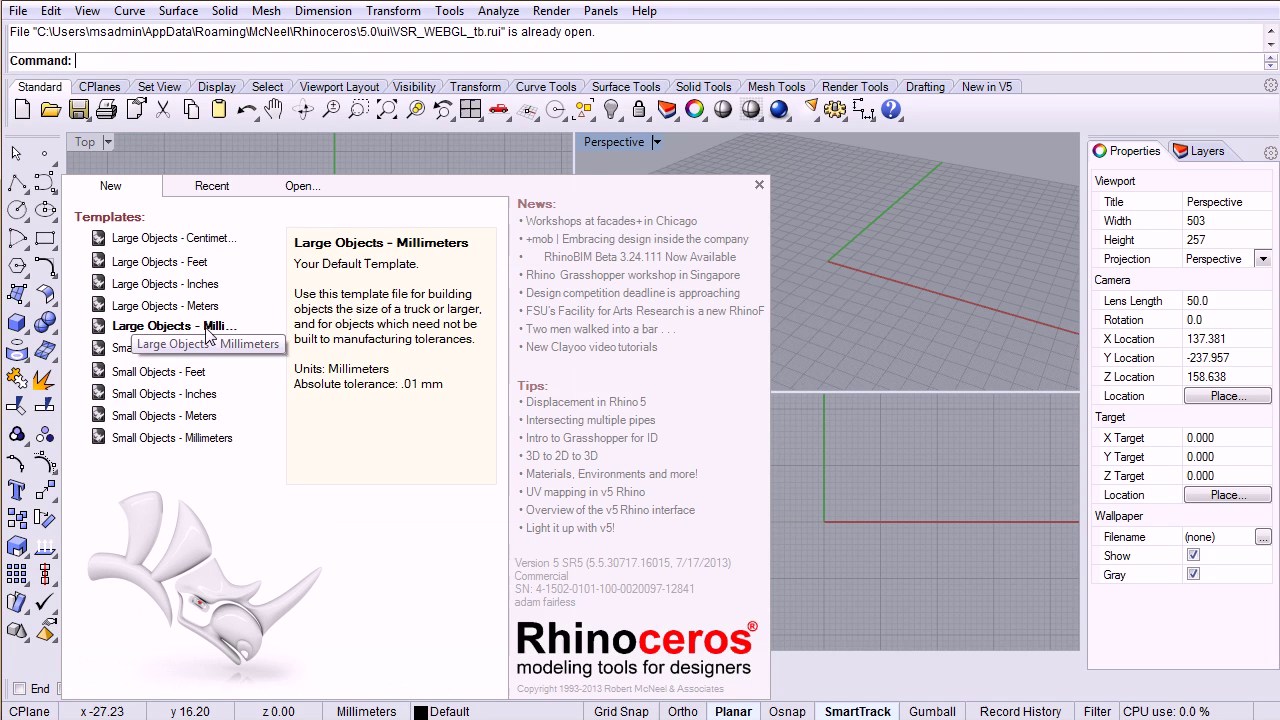Select the Text object tool
Viewport: 1280px width, 720px height.
(17, 490)
